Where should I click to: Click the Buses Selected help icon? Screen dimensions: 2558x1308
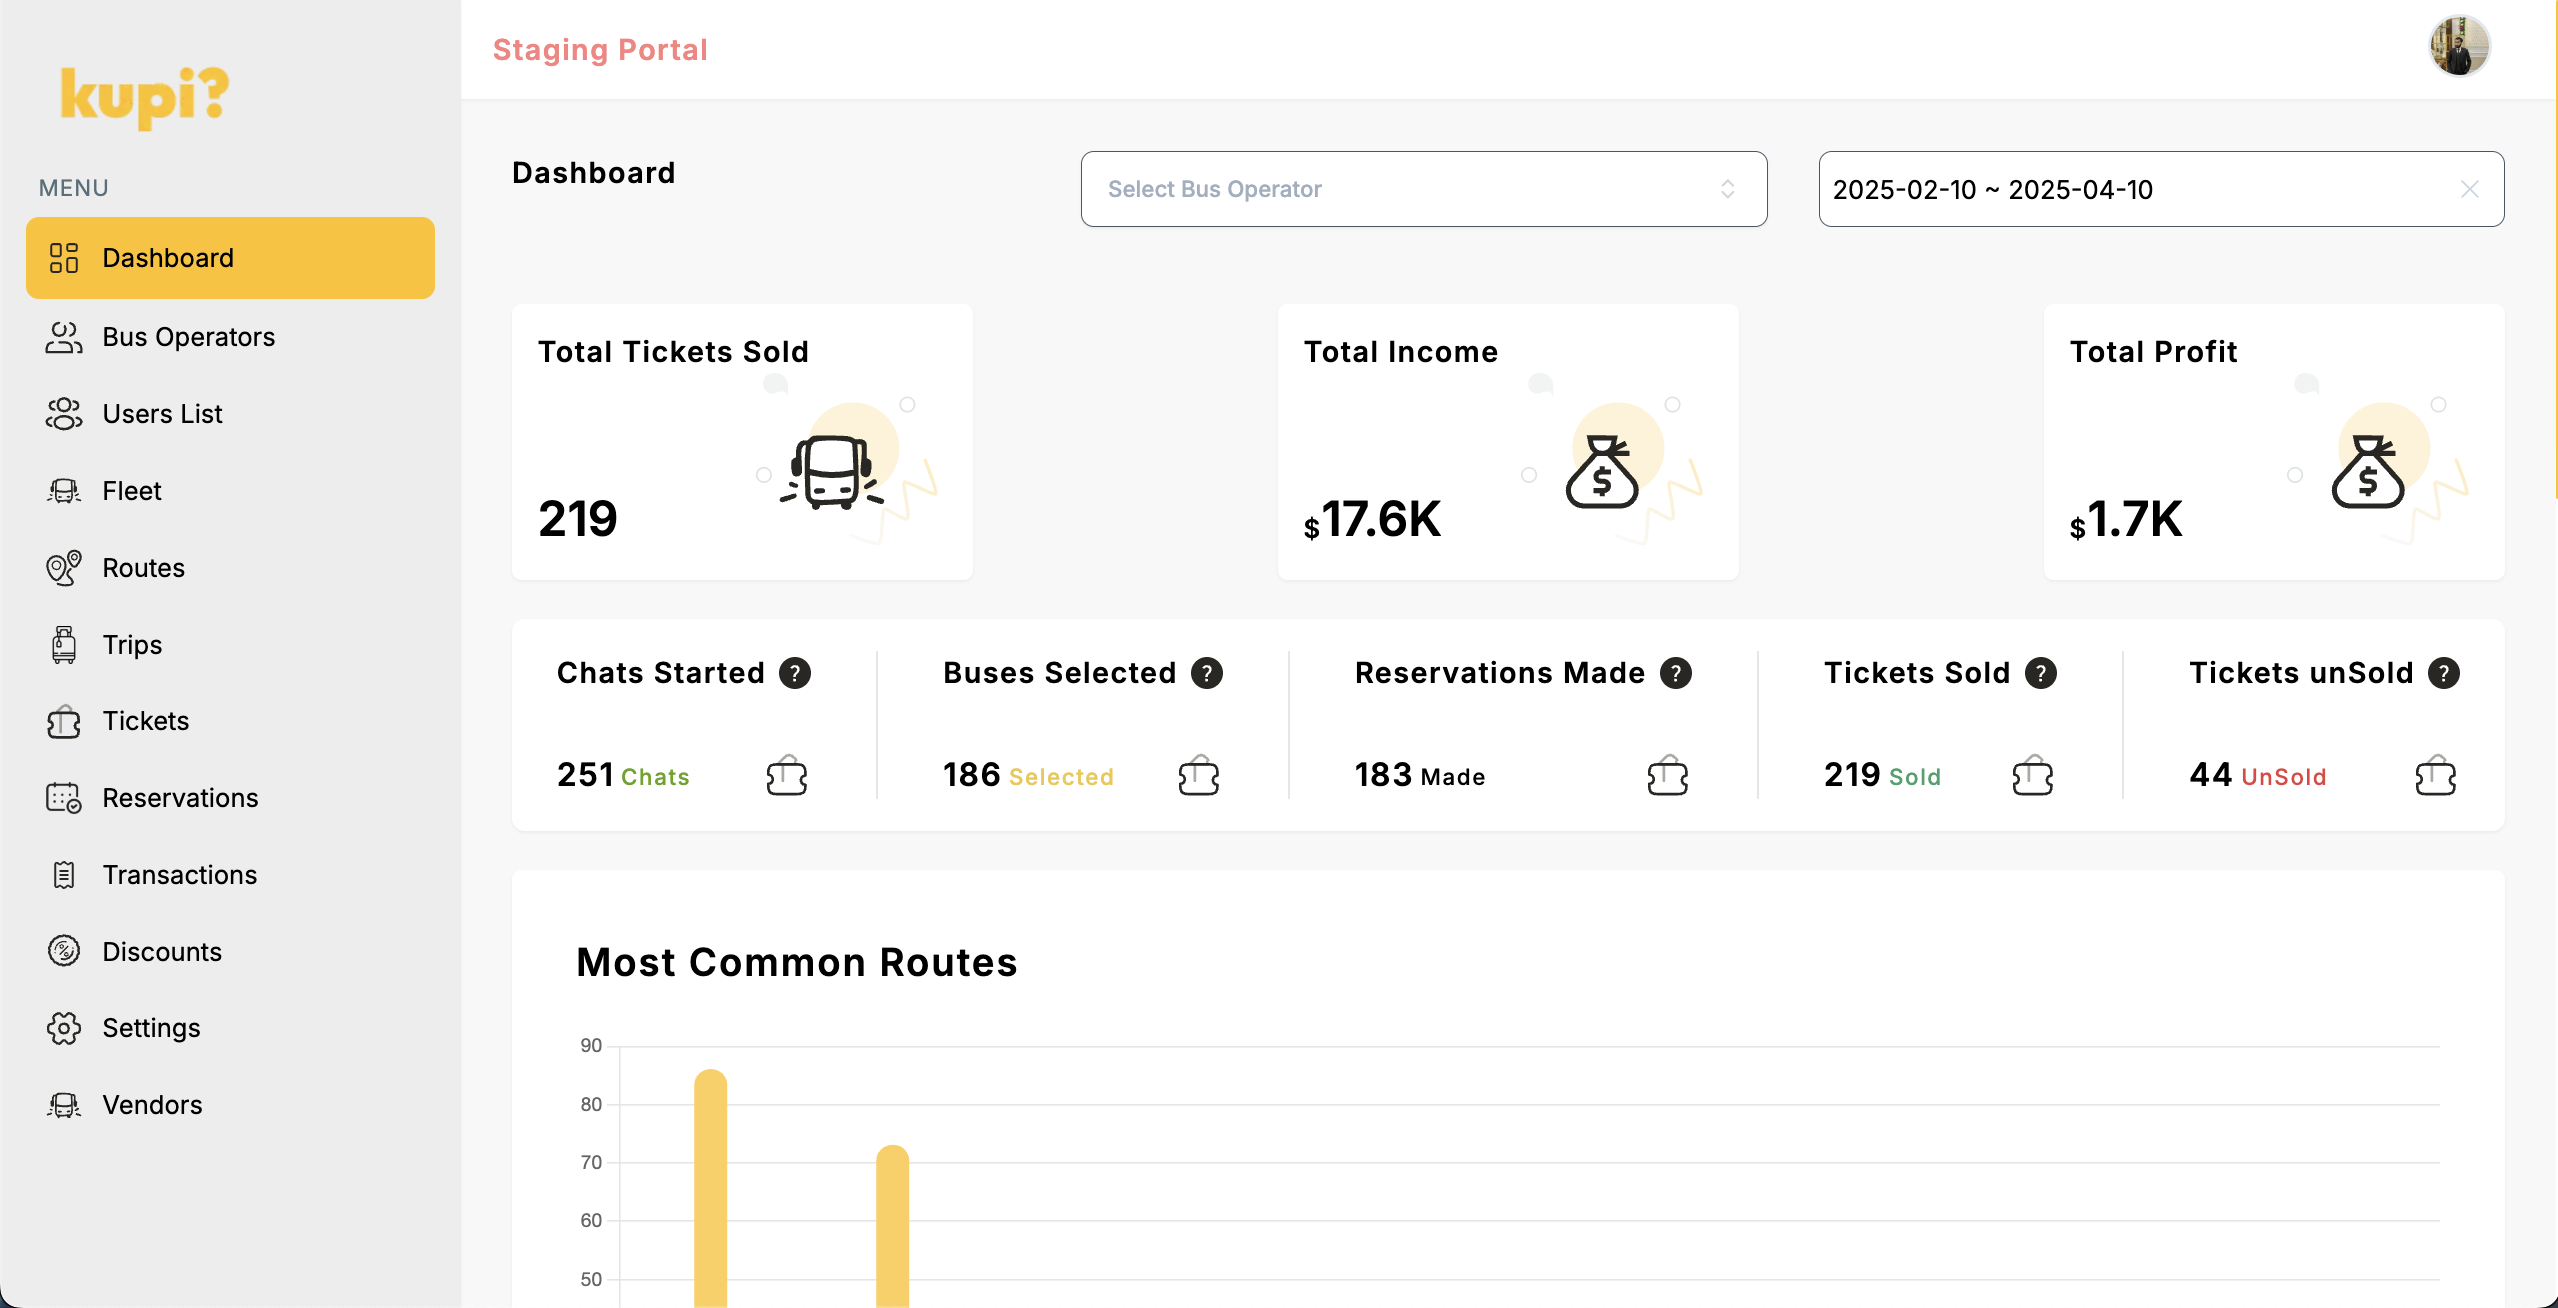pos(1207,673)
